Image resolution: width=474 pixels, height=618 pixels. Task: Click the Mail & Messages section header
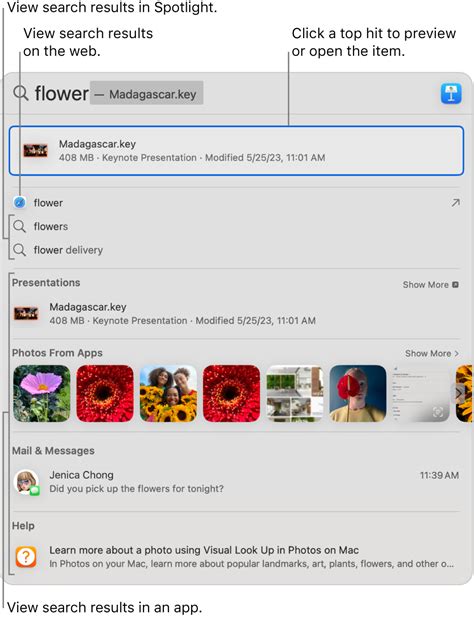tap(53, 450)
